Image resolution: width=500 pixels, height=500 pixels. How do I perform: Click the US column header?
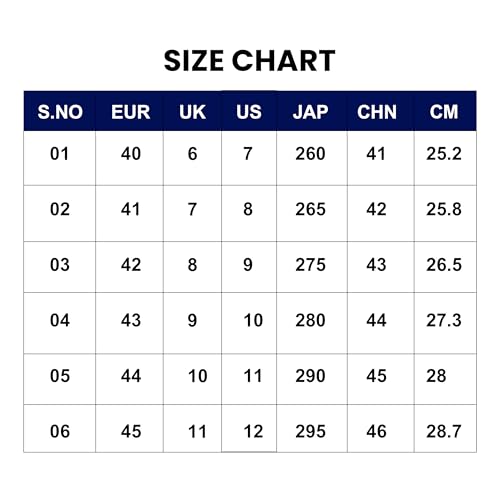[x=249, y=112]
